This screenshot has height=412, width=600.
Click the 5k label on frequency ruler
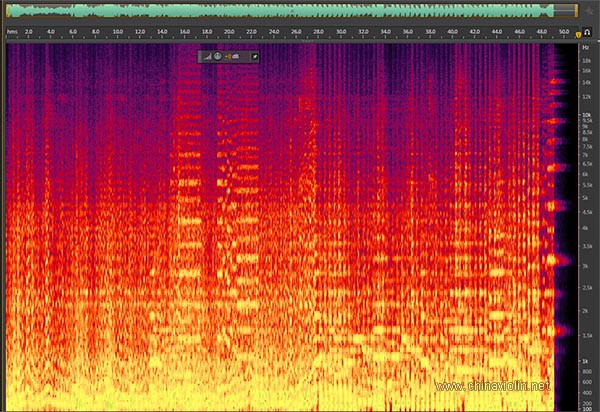tap(586, 198)
